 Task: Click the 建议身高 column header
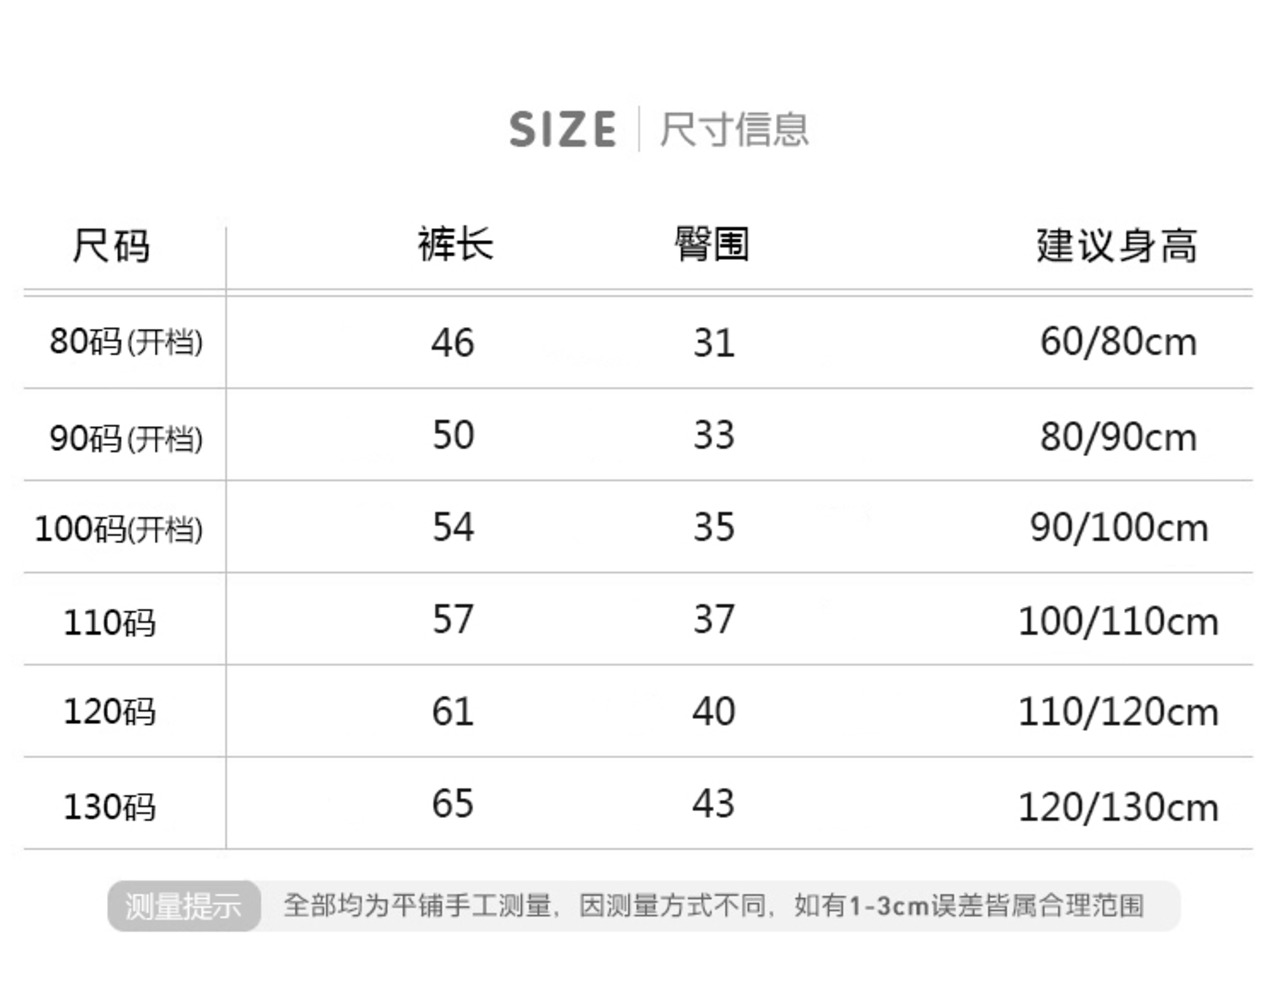pos(1117,246)
